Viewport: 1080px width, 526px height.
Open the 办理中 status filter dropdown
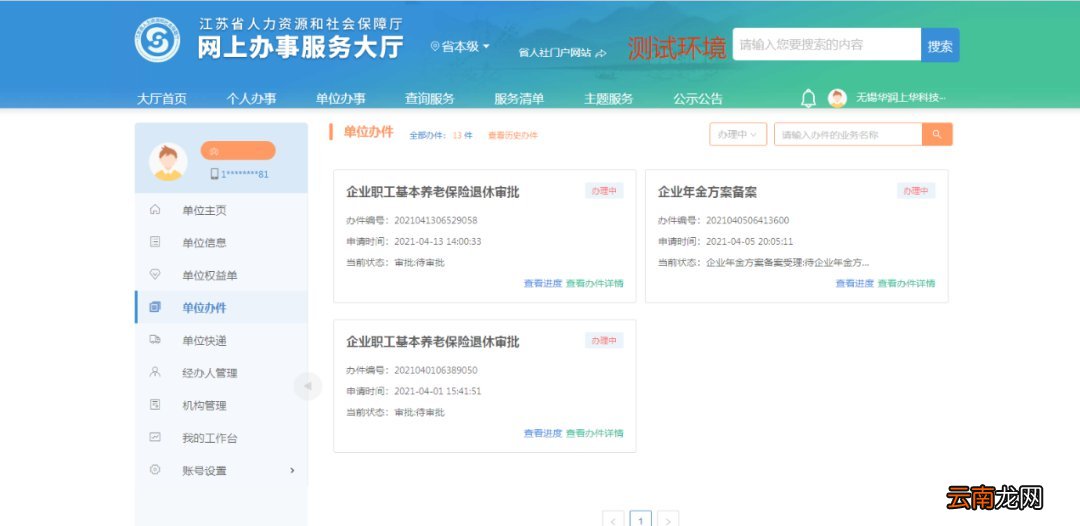738,134
